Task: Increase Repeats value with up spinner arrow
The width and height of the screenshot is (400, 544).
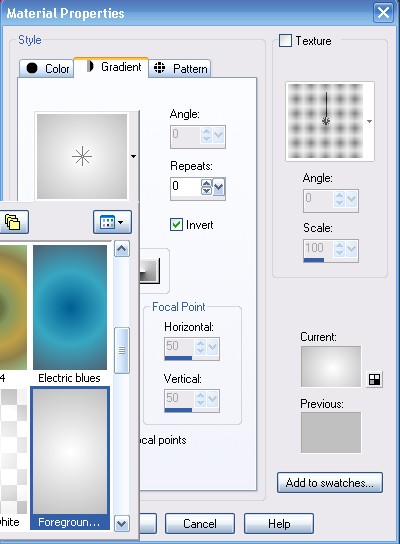Action: click(x=206, y=183)
